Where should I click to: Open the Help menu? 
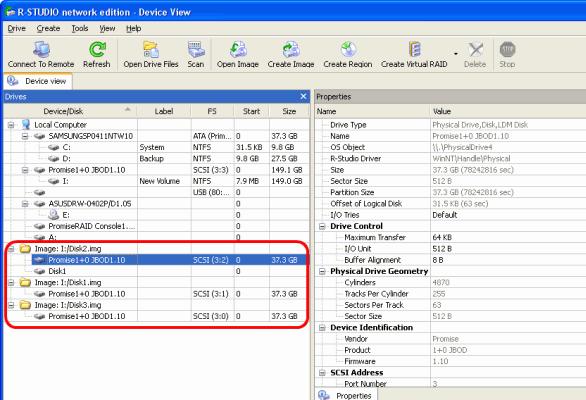(133, 28)
